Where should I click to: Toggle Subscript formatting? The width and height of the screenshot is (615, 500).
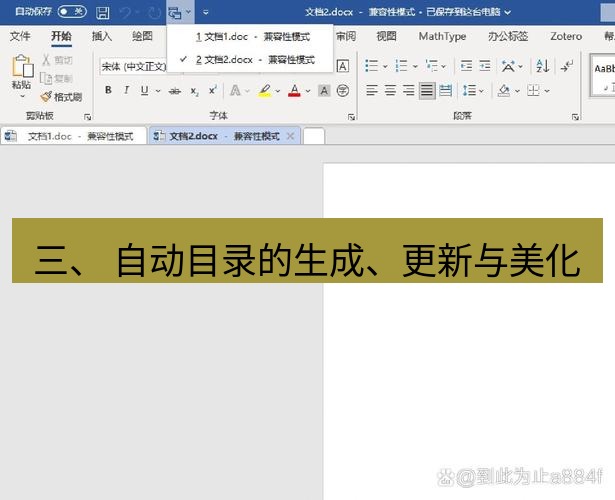tap(194, 91)
